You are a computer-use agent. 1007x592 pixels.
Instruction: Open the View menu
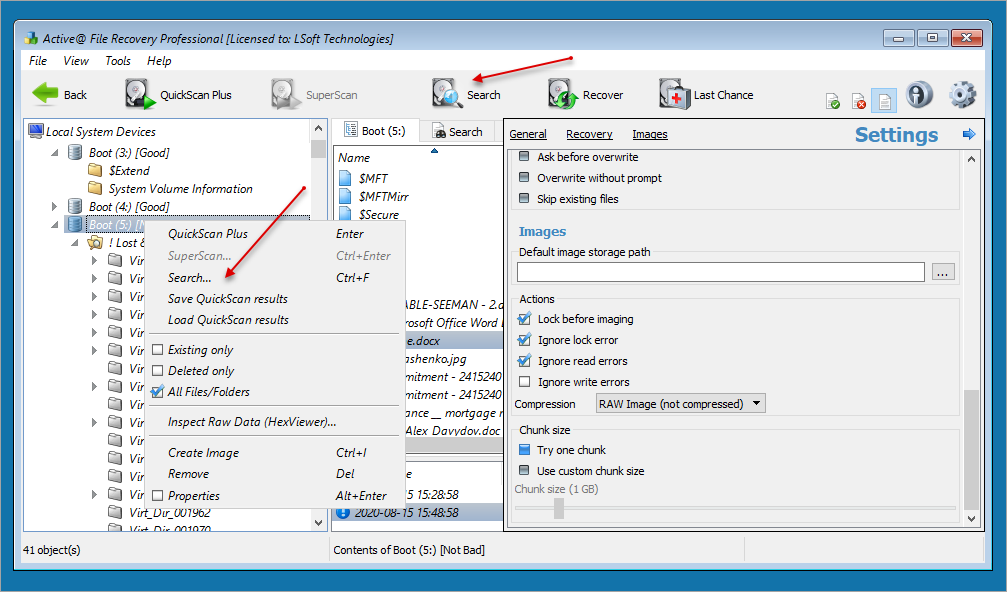76,60
